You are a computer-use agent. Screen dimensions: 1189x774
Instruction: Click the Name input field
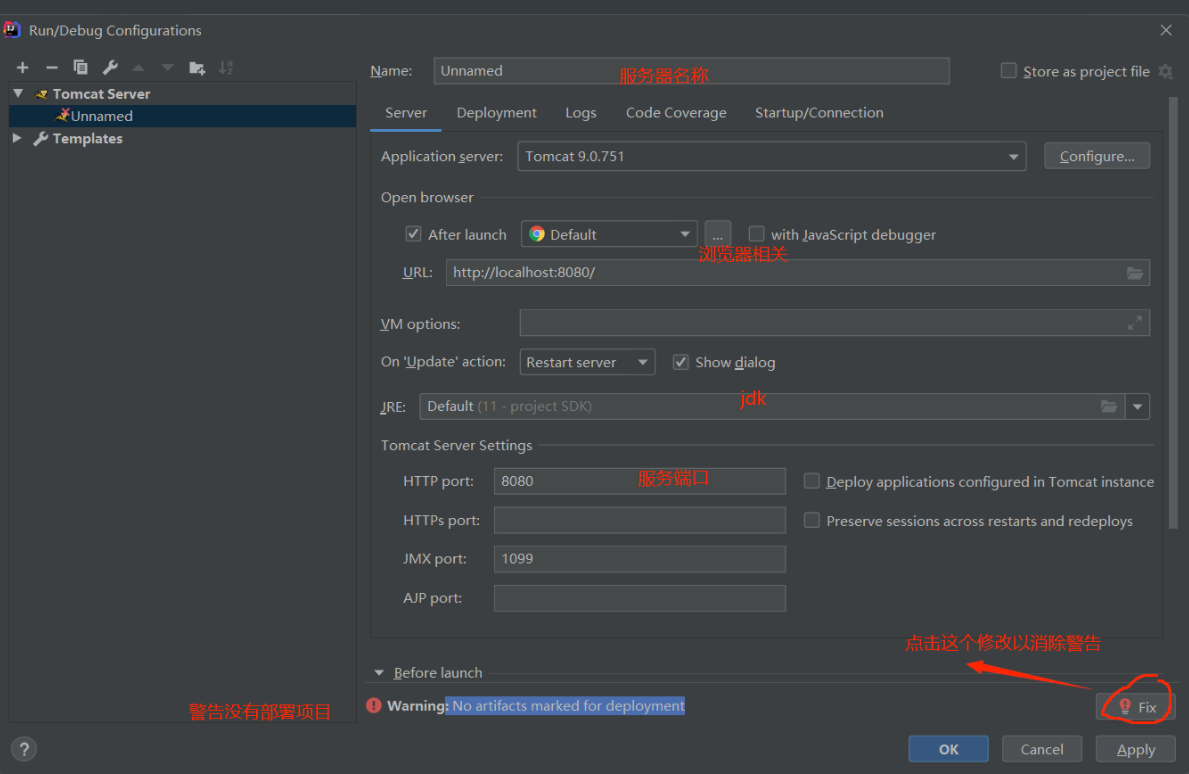point(692,71)
